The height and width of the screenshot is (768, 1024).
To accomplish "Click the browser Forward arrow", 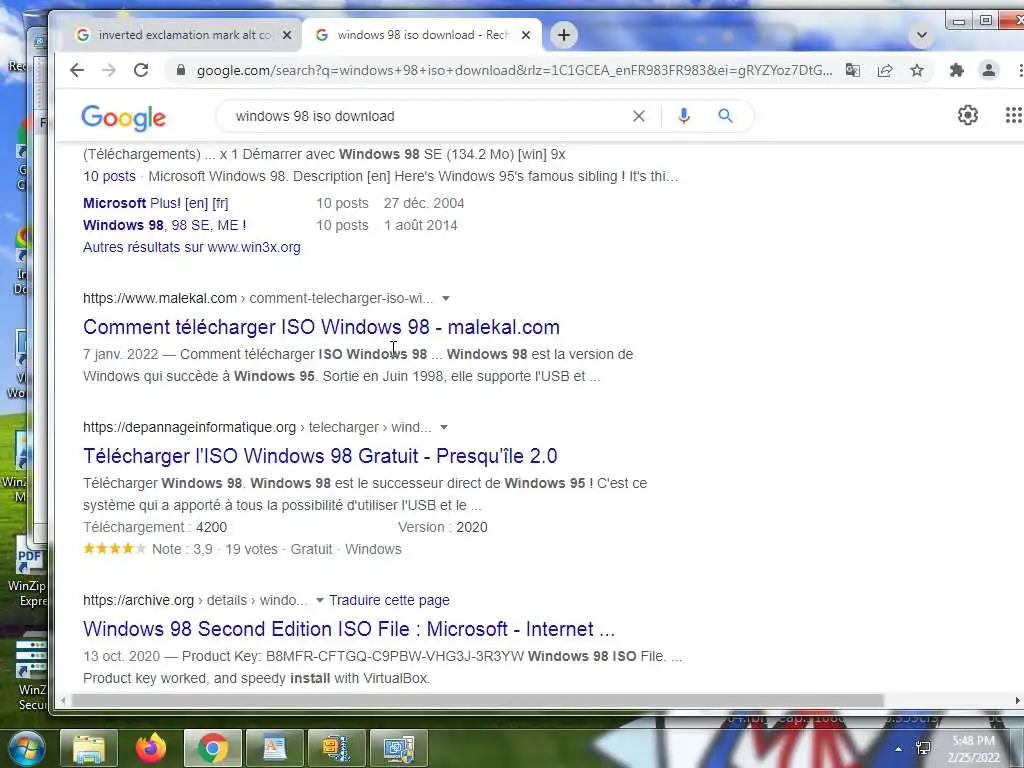I will click(x=108, y=70).
